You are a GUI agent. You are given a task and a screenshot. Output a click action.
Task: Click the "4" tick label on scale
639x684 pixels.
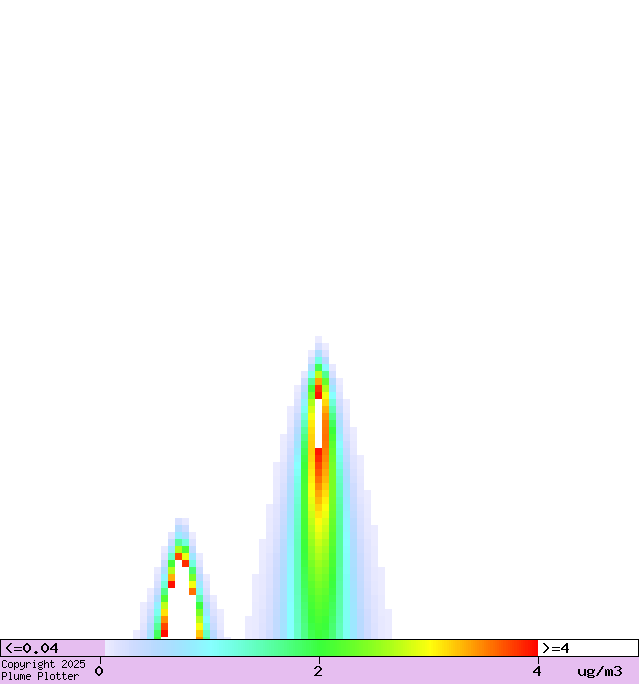click(x=537, y=671)
